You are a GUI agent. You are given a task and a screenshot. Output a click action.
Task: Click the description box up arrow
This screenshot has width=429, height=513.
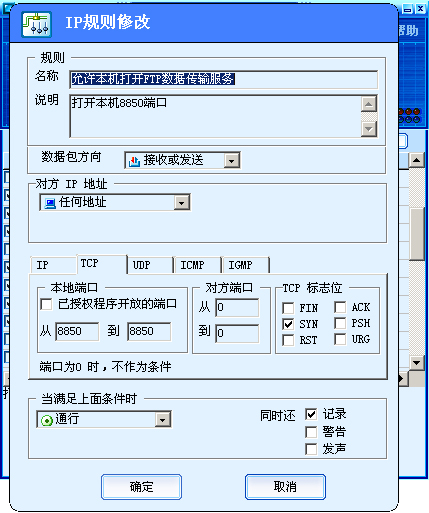coord(369,104)
